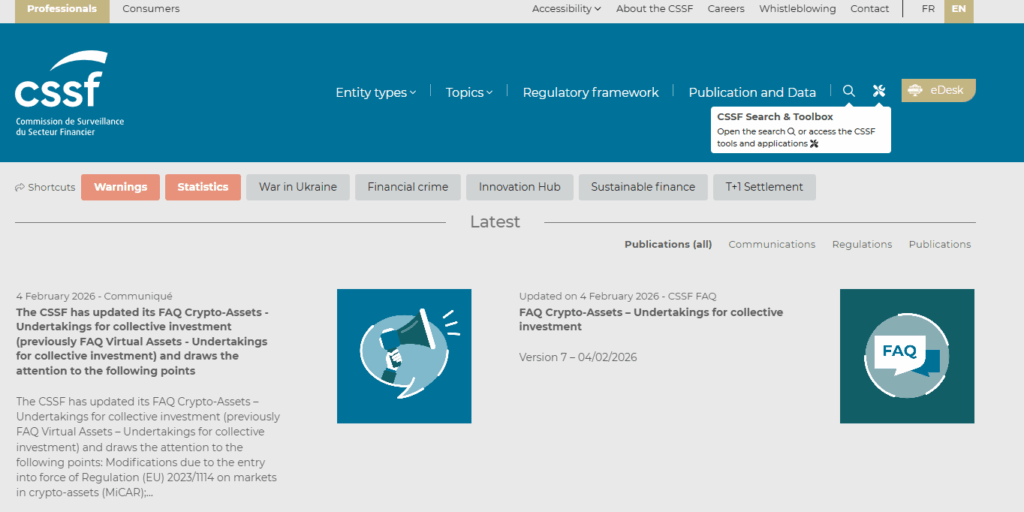Open the CSSF toolbox tools icon
Screen dimensions: 1024x512
click(879, 91)
